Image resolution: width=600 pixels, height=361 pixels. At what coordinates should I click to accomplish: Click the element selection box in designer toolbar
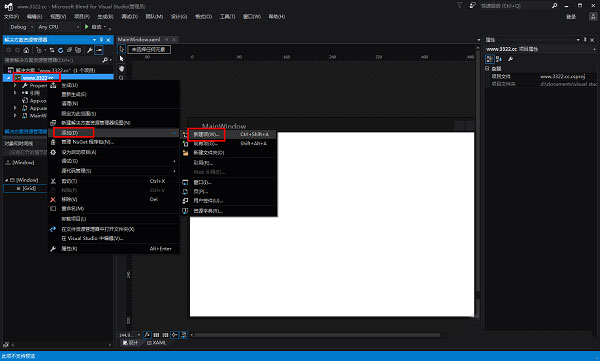pos(149,49)
